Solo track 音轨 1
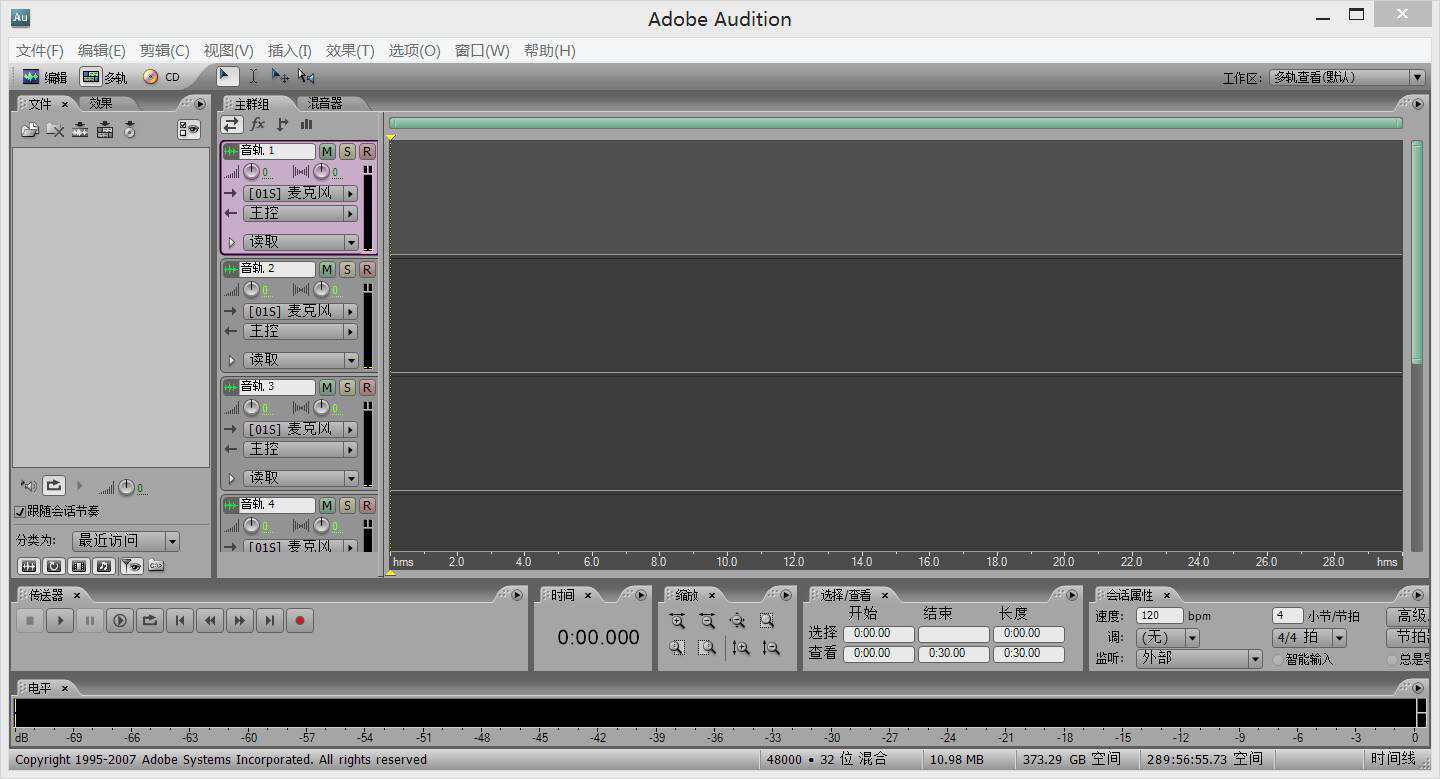Image resolution: width=1440 pixels, height=779 pixels. point(347,151)
